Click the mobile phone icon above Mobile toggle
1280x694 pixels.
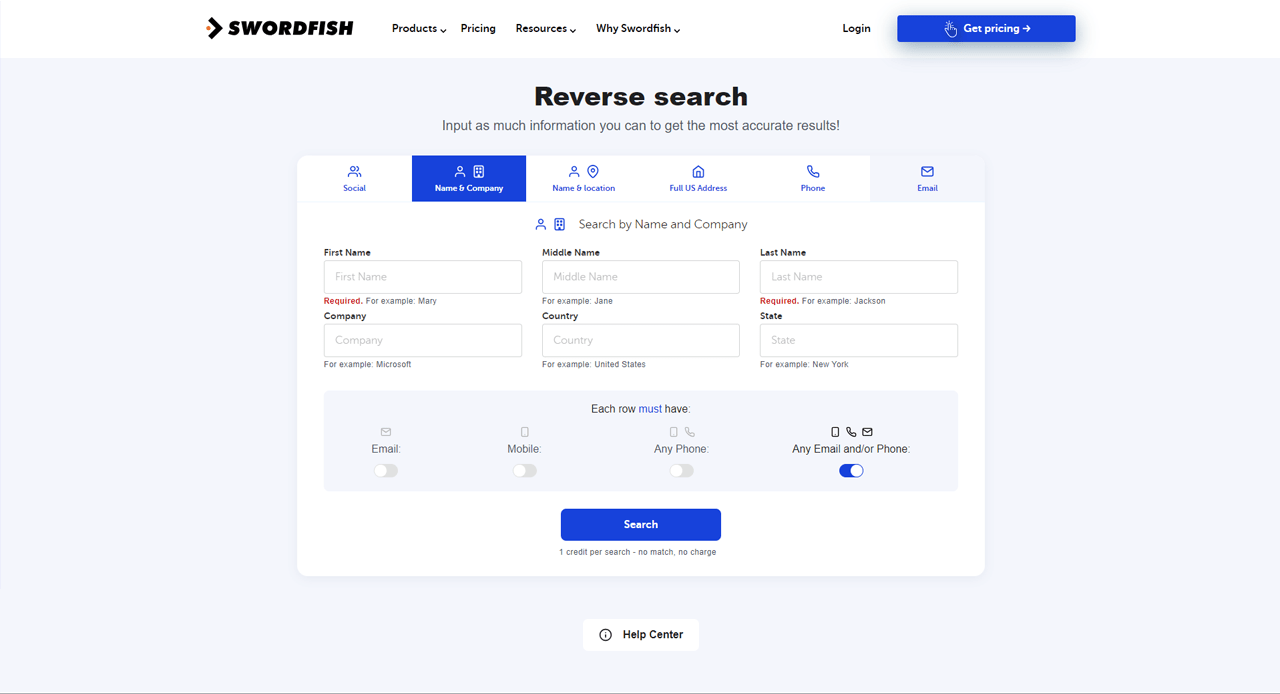524,431
